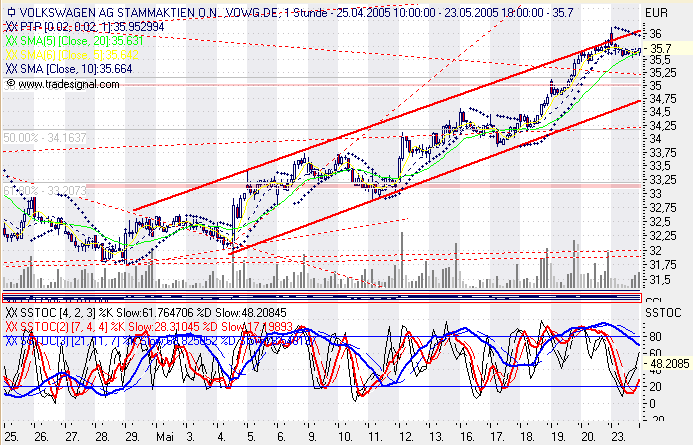Click the red XX marker beside SSTOC(2)

[11, 327]
